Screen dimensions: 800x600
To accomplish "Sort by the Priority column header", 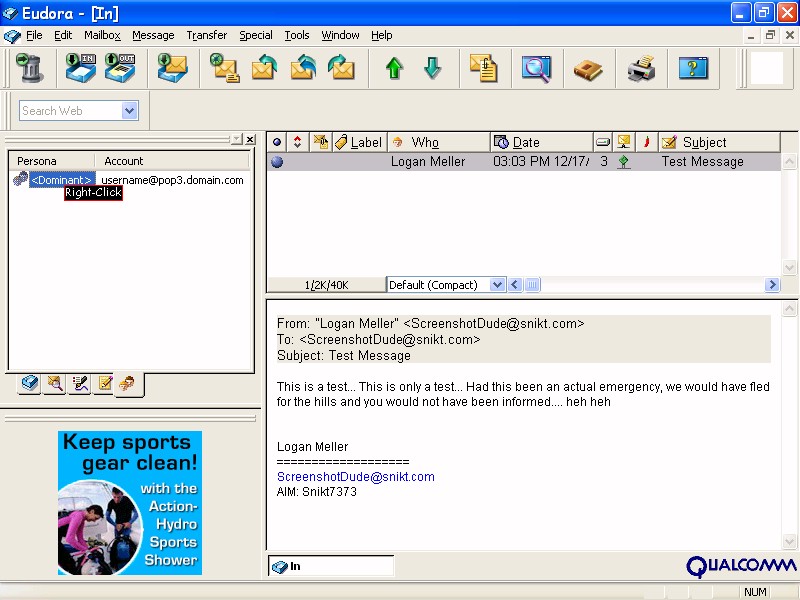I will tap(297, 142).
